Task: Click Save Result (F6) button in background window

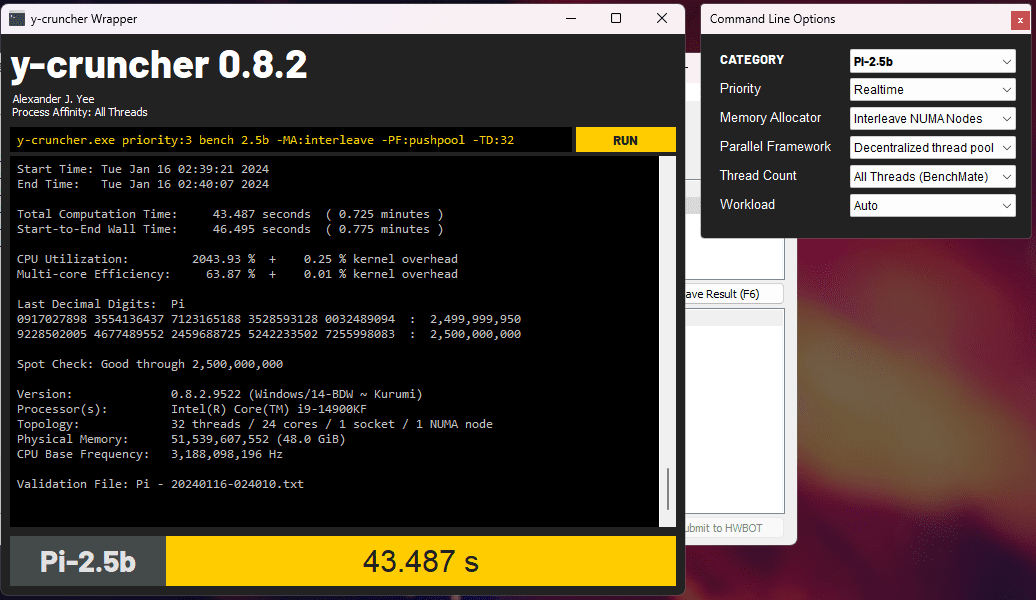Action: [x=733, y=294]
